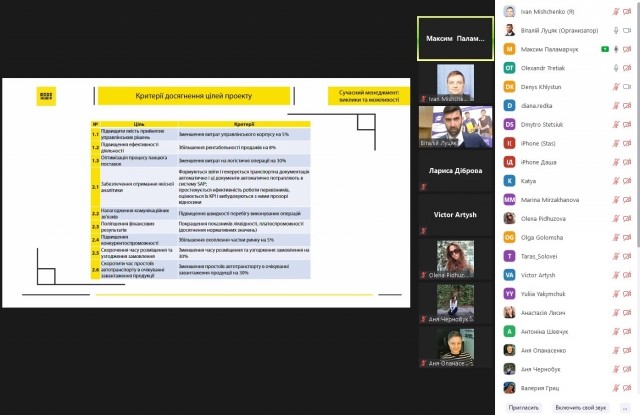Click row 1.1 in the slide table
Screen dimensions: 640x415
200,134
